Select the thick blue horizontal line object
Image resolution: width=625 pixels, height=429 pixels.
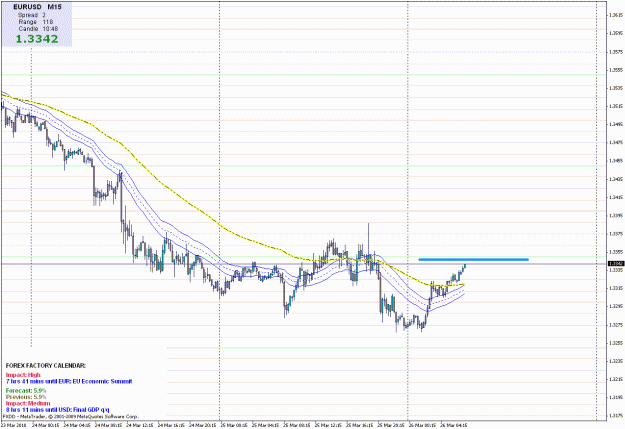[474, 260]
